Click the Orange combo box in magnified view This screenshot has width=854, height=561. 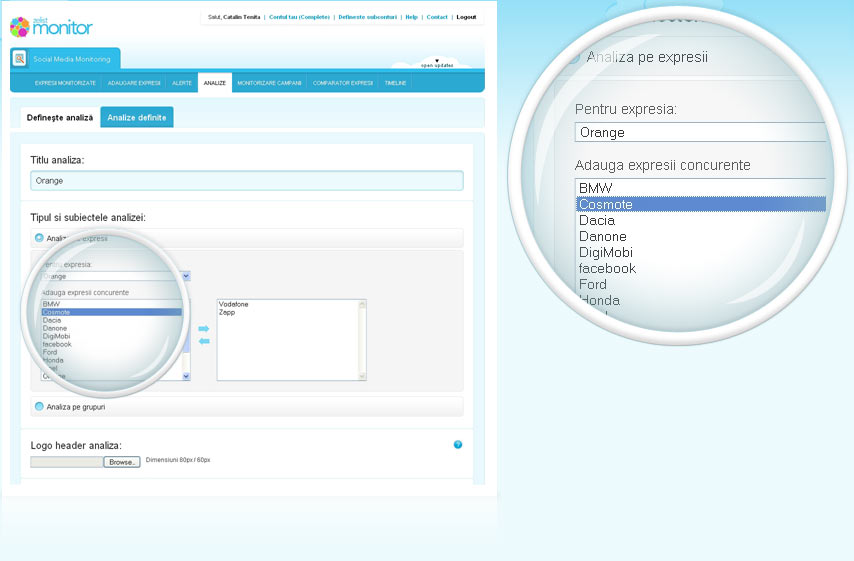(x=700, y=132)
